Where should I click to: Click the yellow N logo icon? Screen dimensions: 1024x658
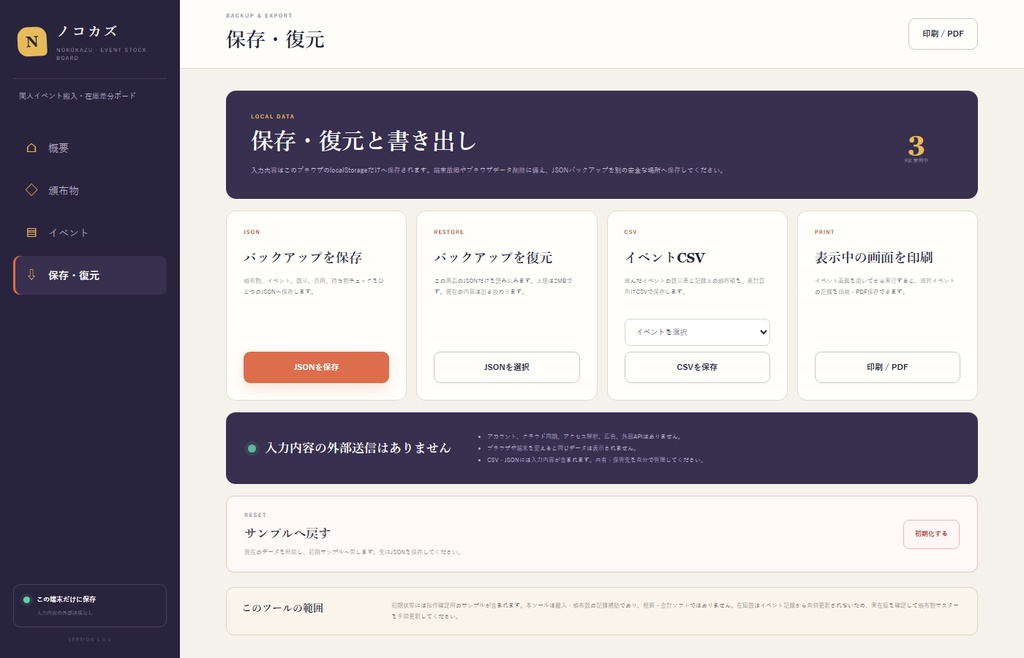[32, 42]
